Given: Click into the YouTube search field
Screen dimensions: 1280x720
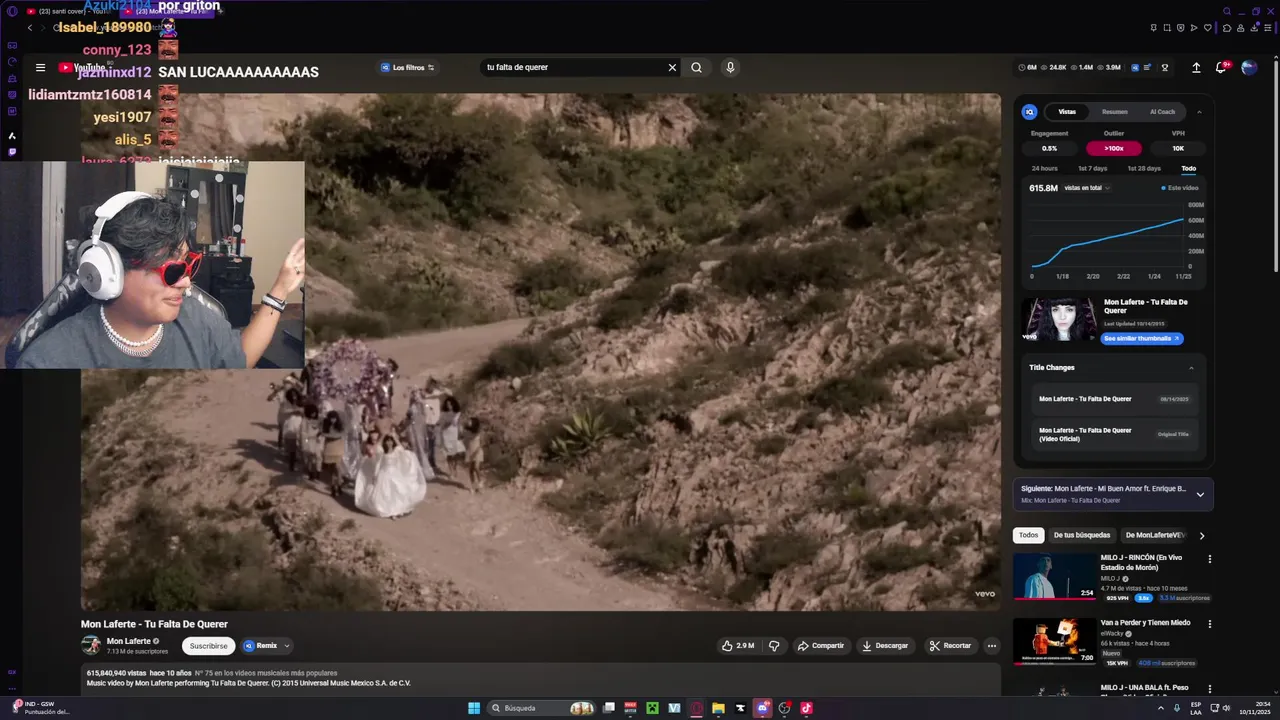Looking at the screenshot, I should click(x=573, y=68).
